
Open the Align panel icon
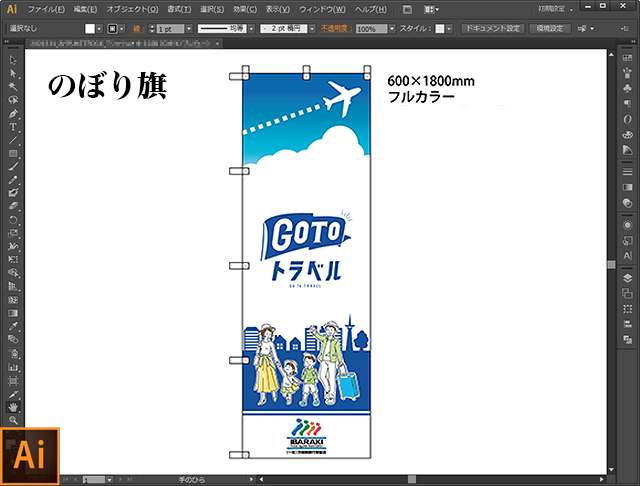point(627,324)
